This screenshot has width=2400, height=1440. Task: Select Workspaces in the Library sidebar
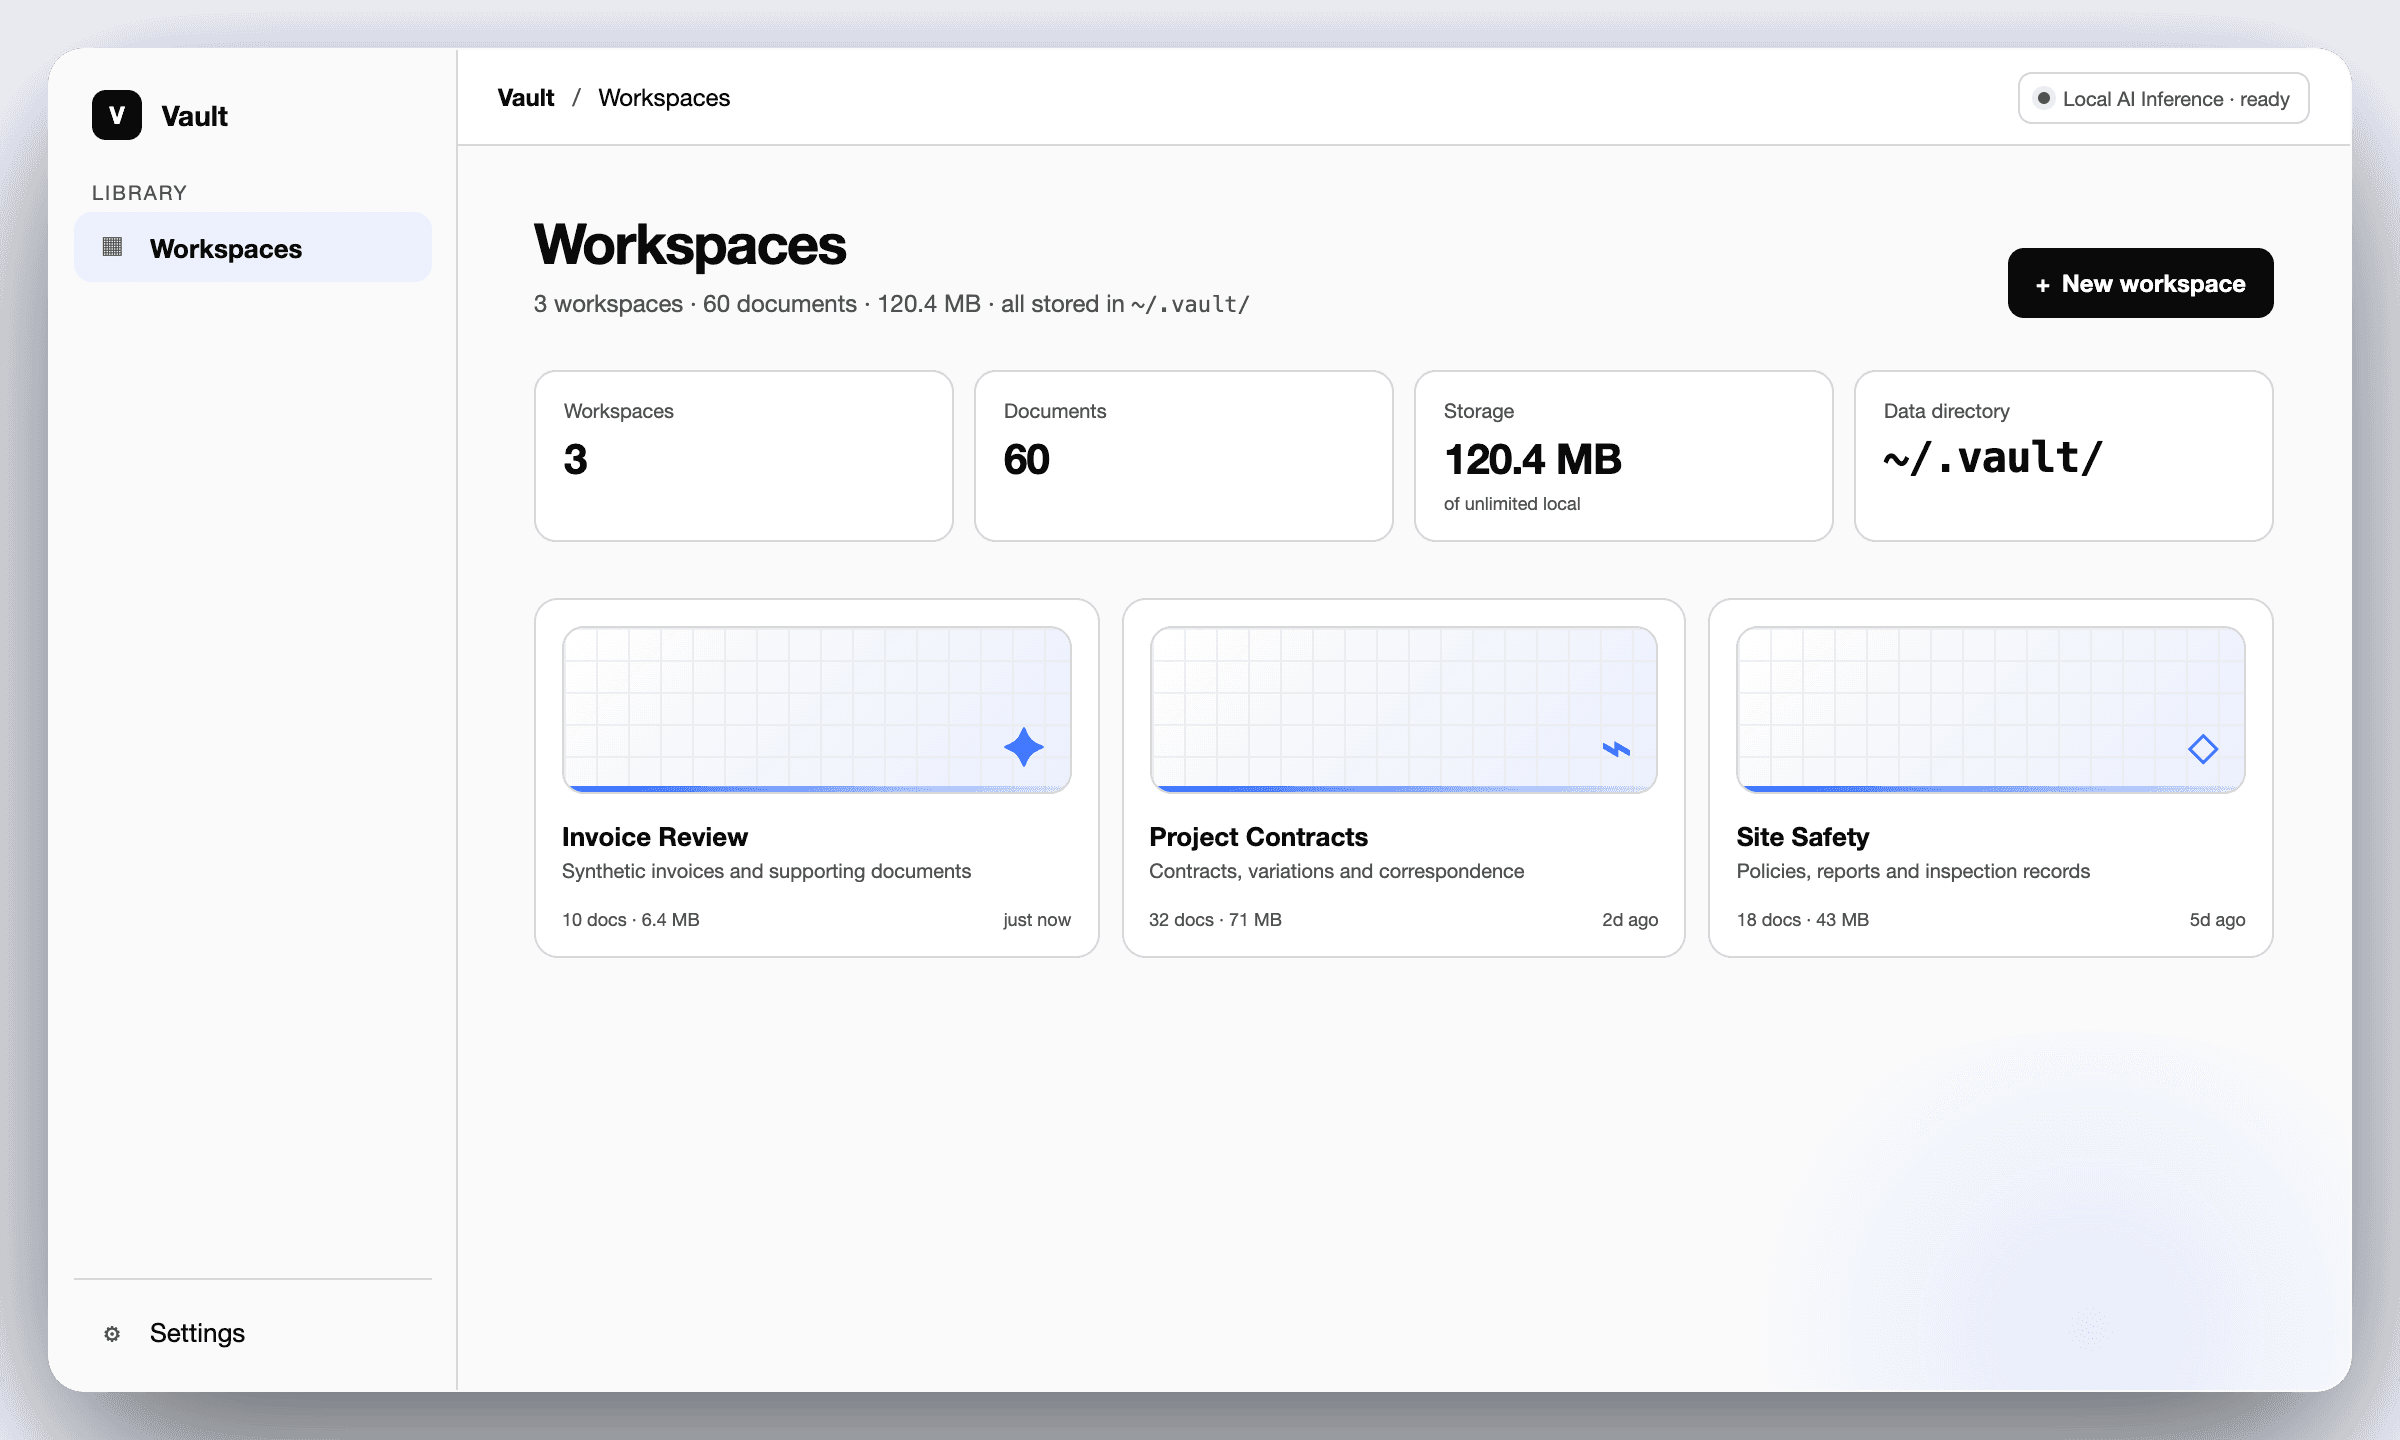coord(253,247)
